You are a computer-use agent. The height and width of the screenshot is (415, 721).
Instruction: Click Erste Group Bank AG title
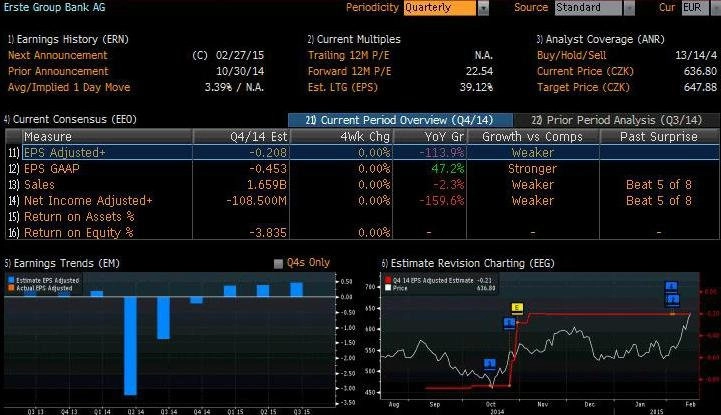tap(54, 7)
